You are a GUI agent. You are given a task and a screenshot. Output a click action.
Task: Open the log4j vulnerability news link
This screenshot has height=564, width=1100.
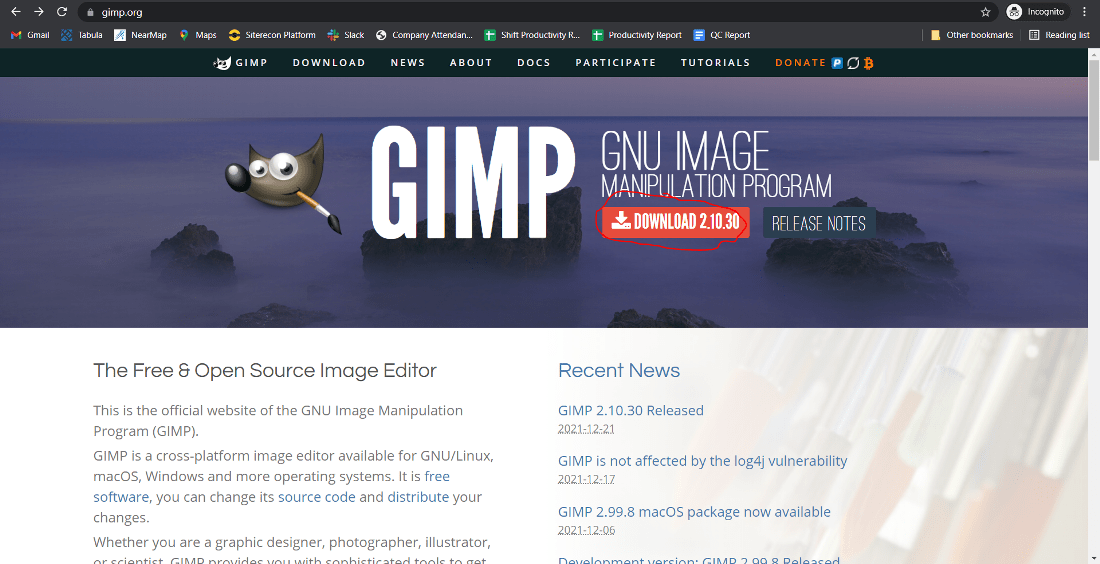[x=702, y=461]
